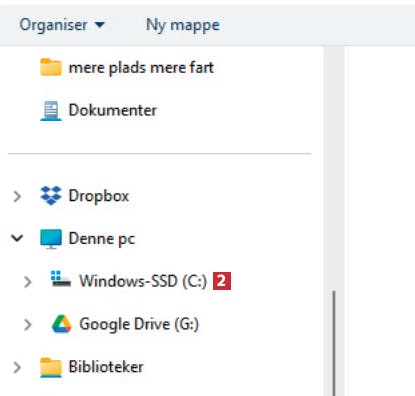The height and width of the screenshot is (396, 415).
Task: Open the Organiser dropdown menu
Action: point(62,25)
